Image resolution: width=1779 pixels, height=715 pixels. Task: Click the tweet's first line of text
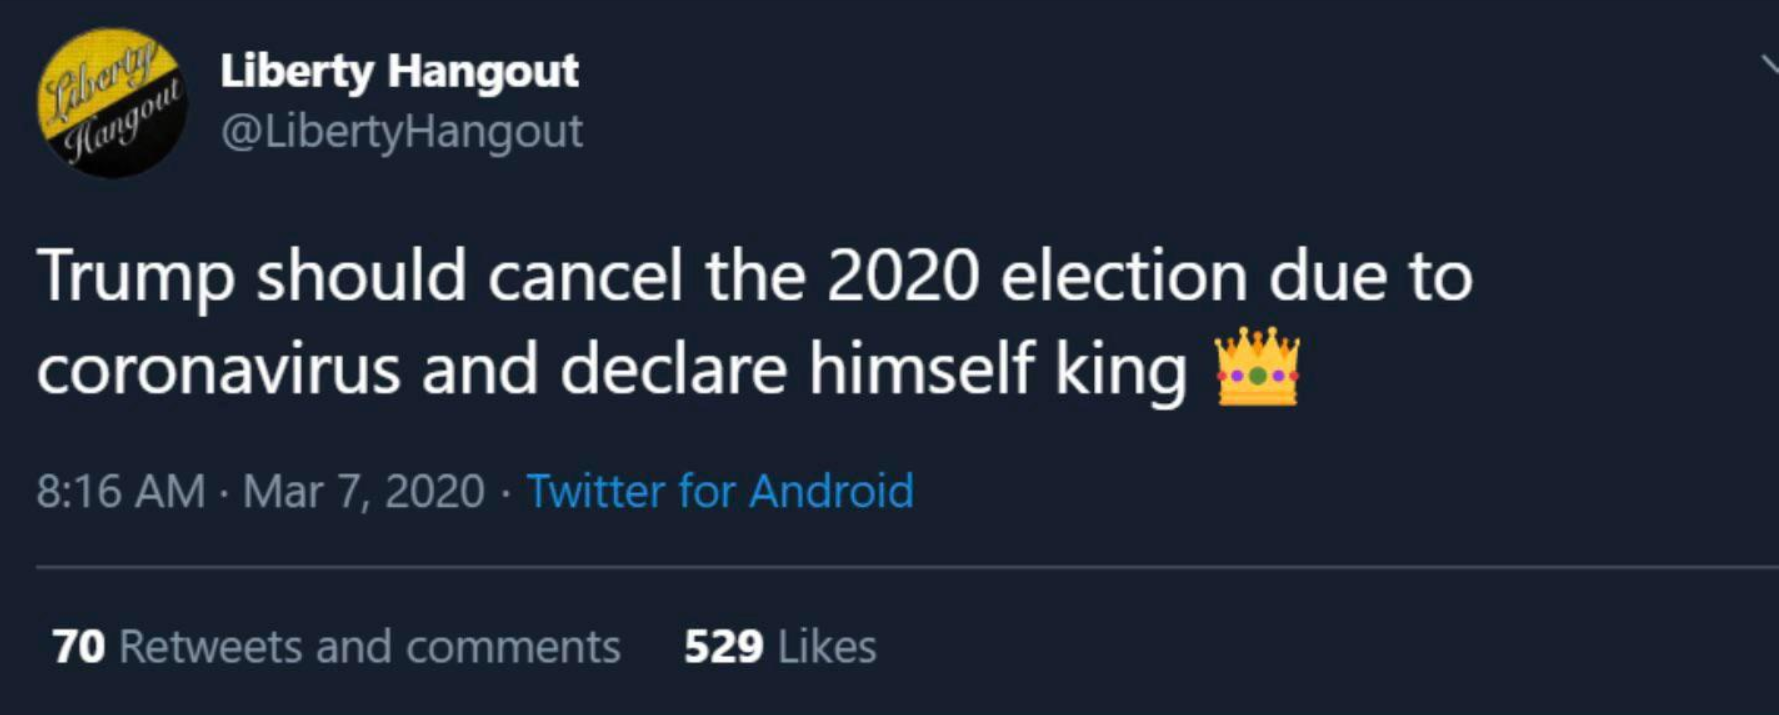[754, 277]
